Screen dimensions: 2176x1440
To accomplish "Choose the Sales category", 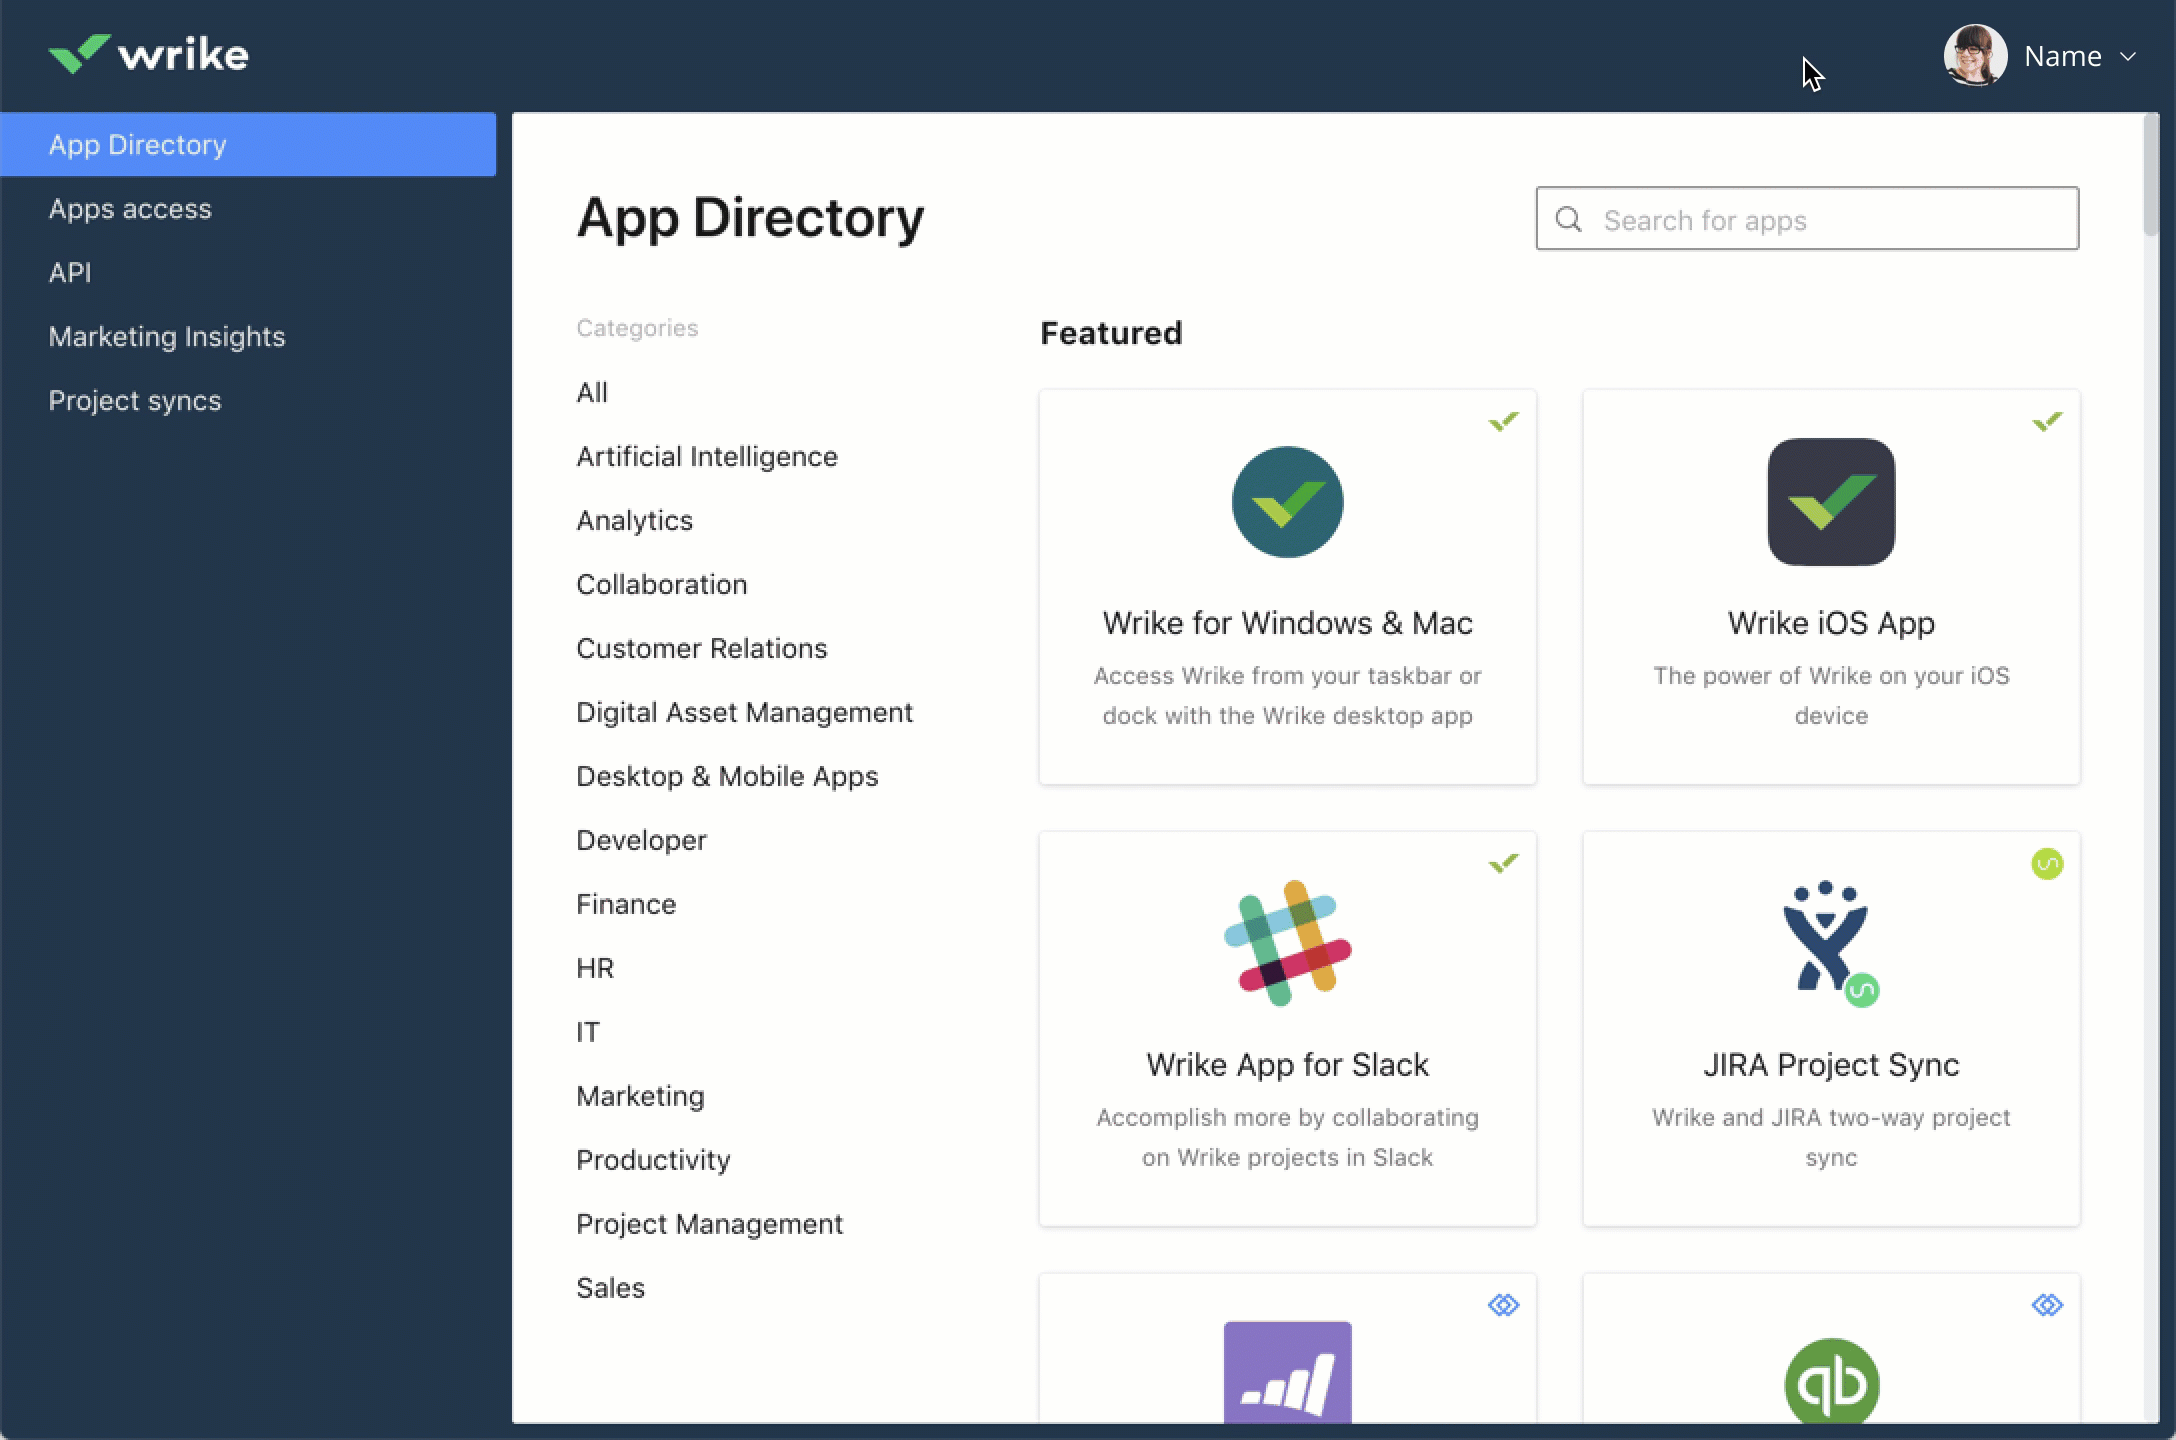I will click(610, 1288).
